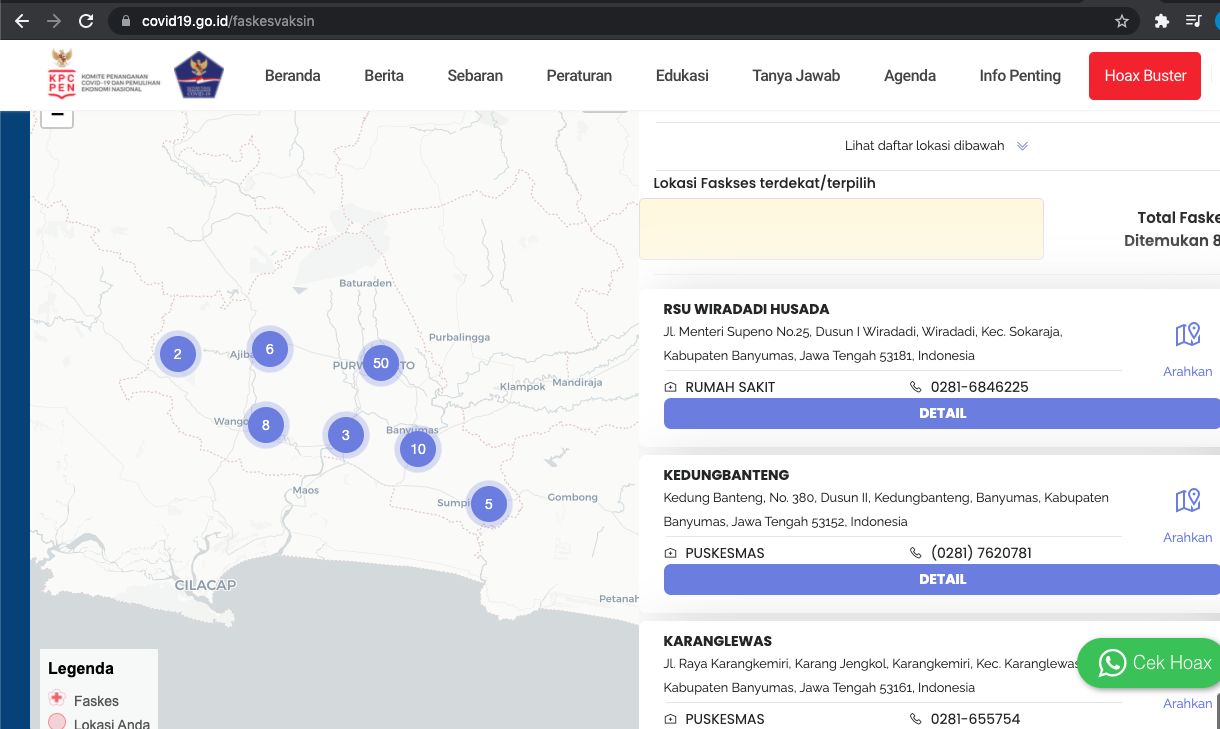This screenshot has width=1220, height=729.
Task: Click the facility type icon beside RUMAH SAKIT
Action: point(670,387)
